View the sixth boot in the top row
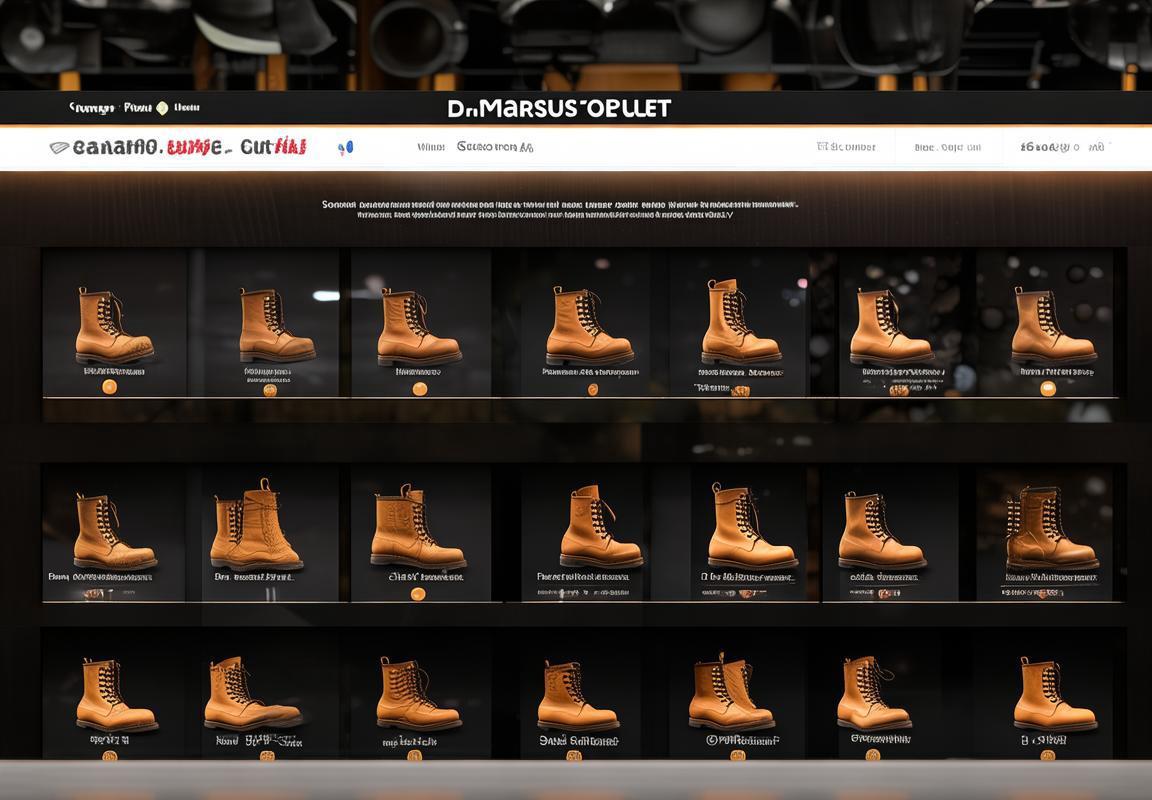 (x=891, y=326)
